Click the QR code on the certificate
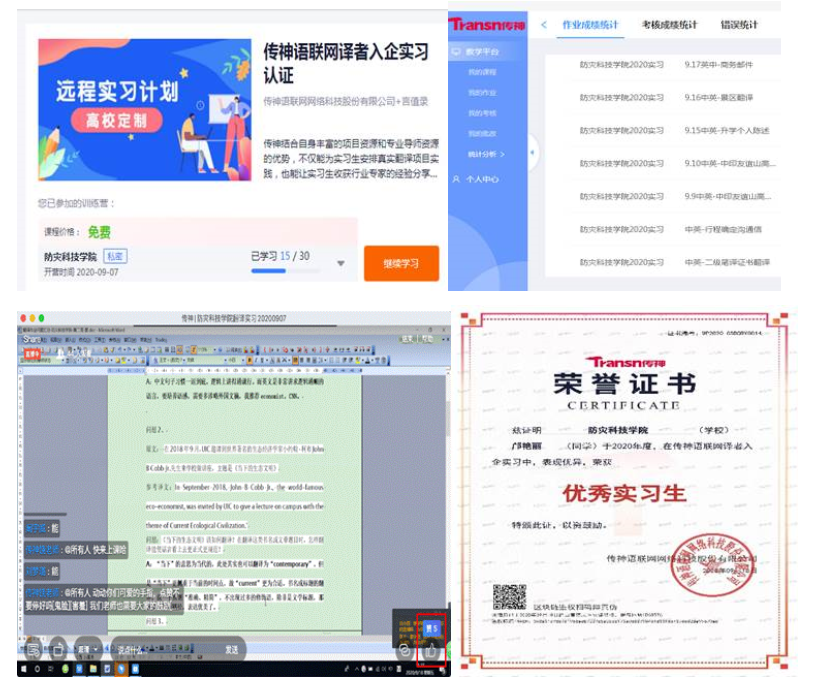 (x=507, y=597)
